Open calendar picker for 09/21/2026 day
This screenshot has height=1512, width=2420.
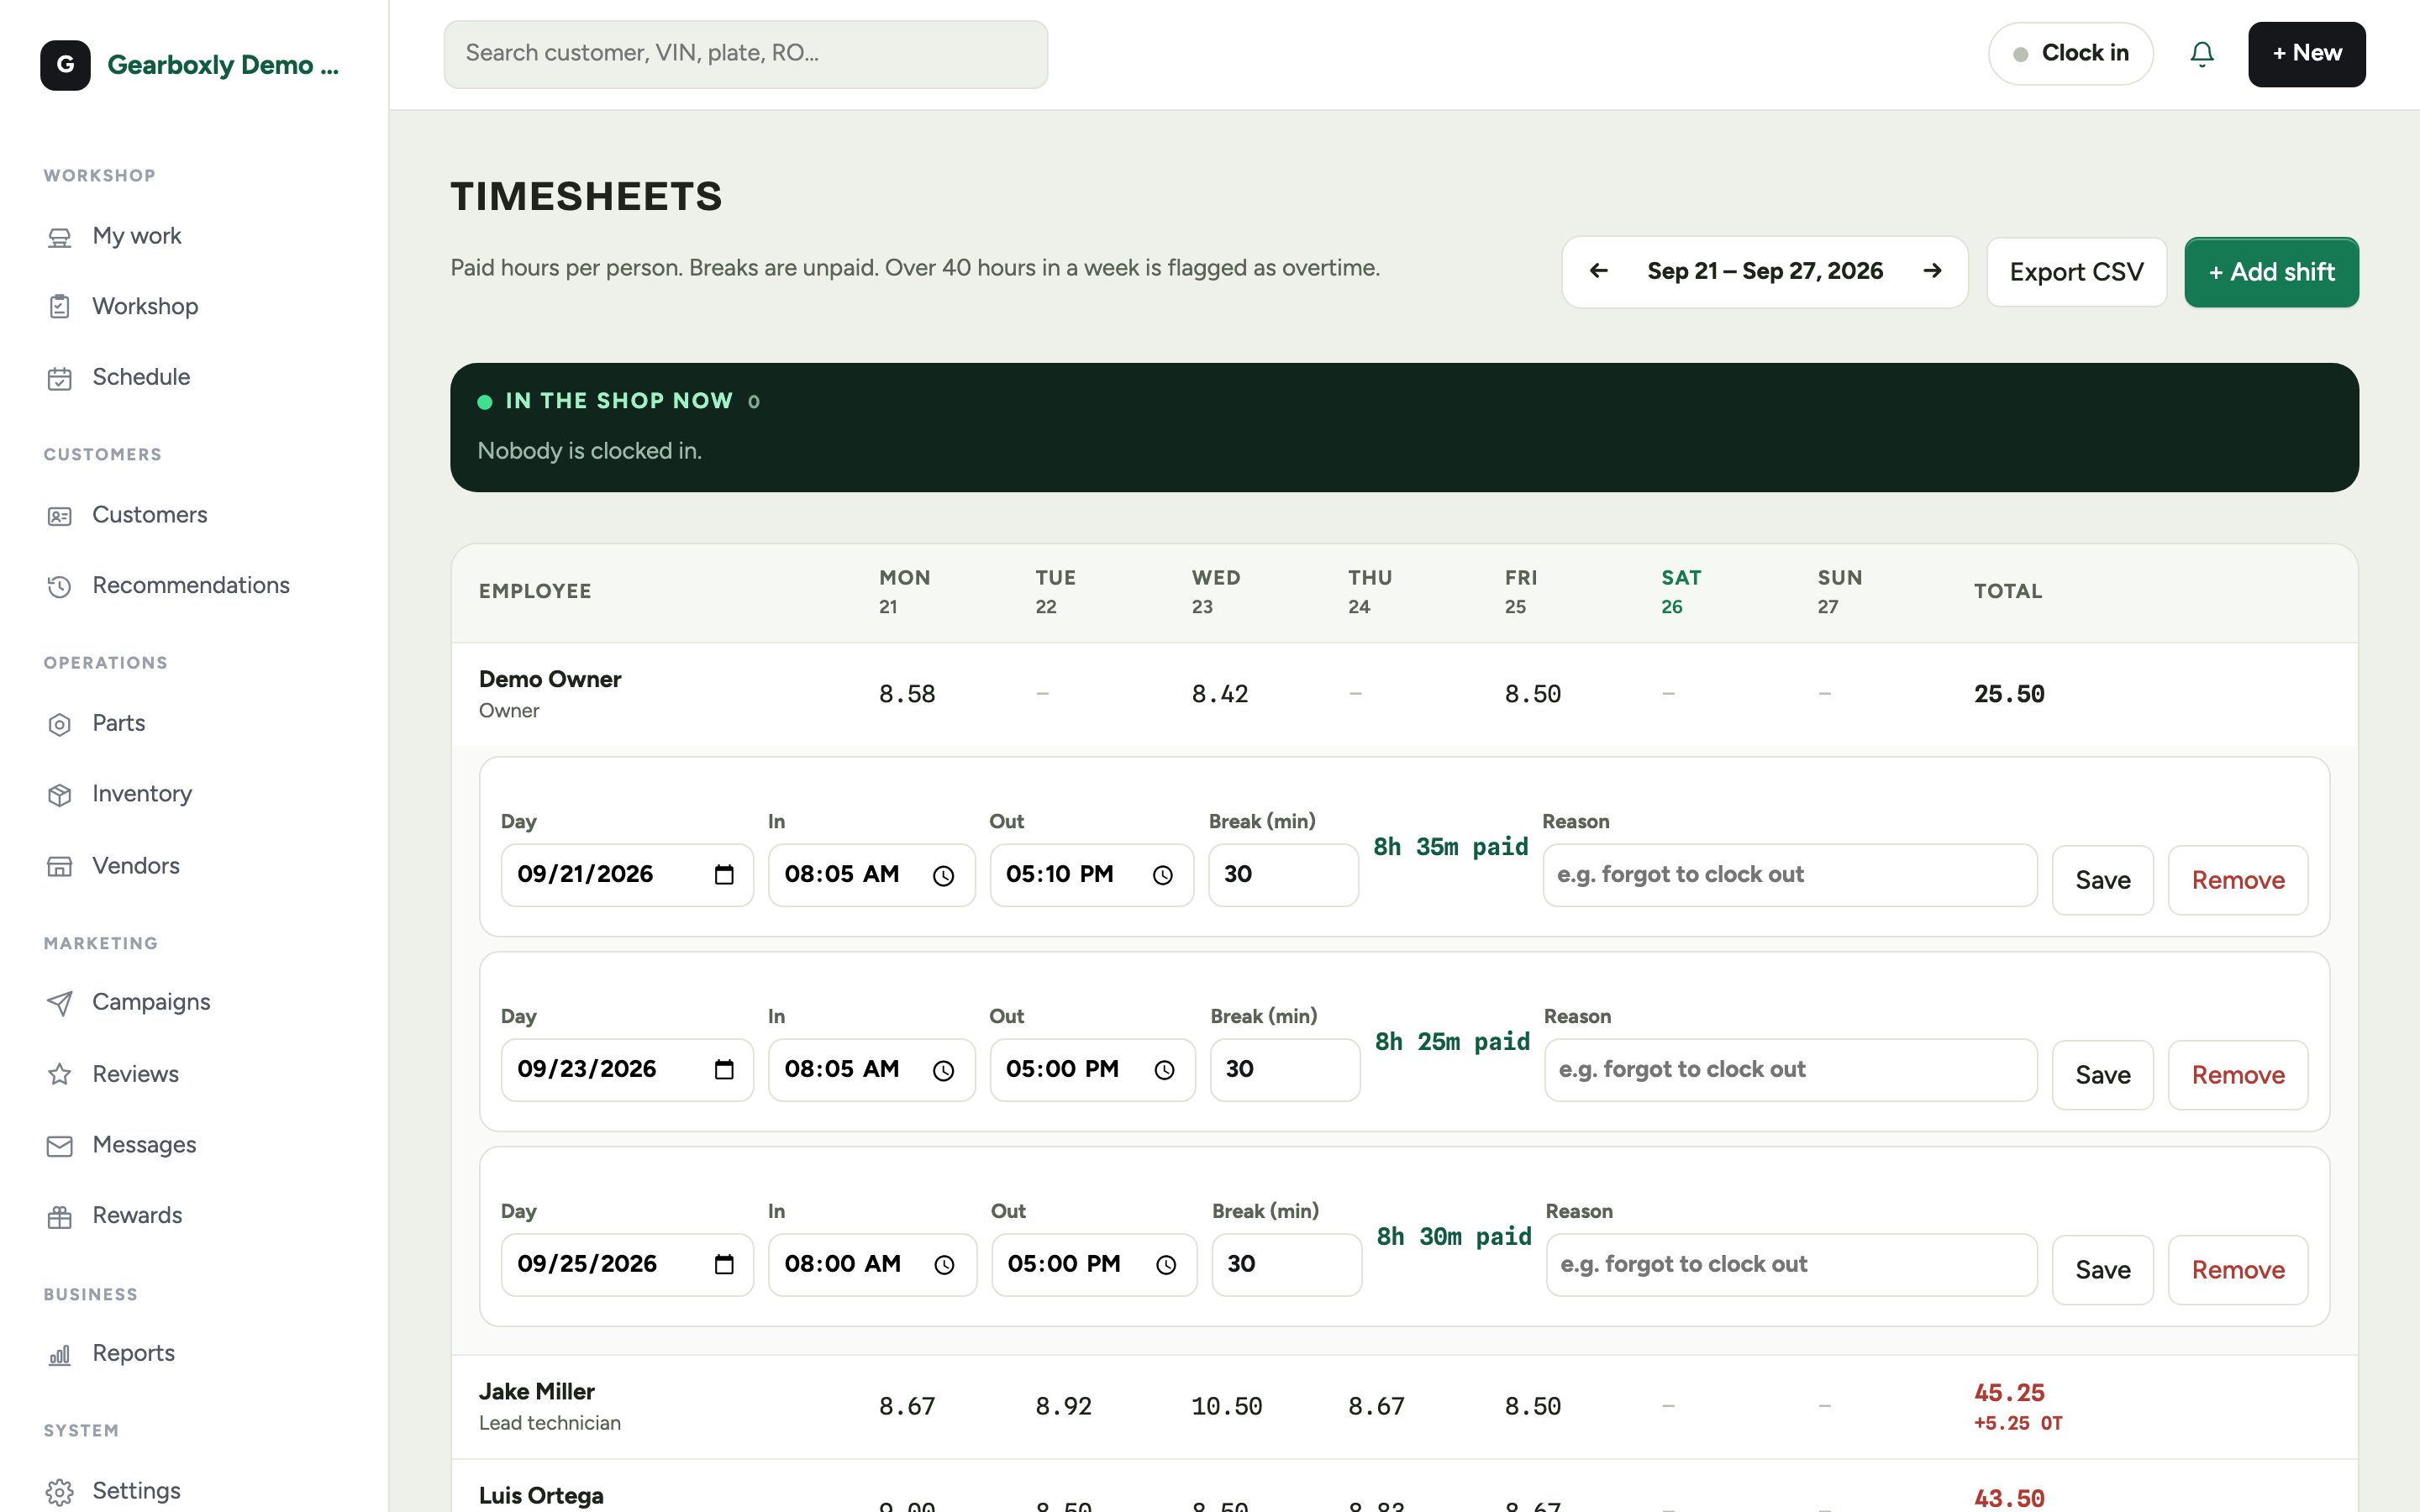[724, 875]
